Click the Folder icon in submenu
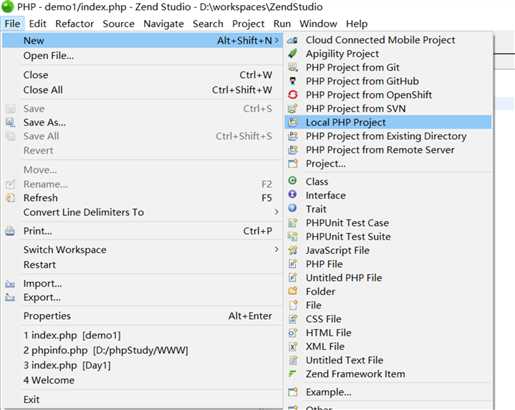Image resolution: width=515 pixels, height=410 pixels. point(293,291)
